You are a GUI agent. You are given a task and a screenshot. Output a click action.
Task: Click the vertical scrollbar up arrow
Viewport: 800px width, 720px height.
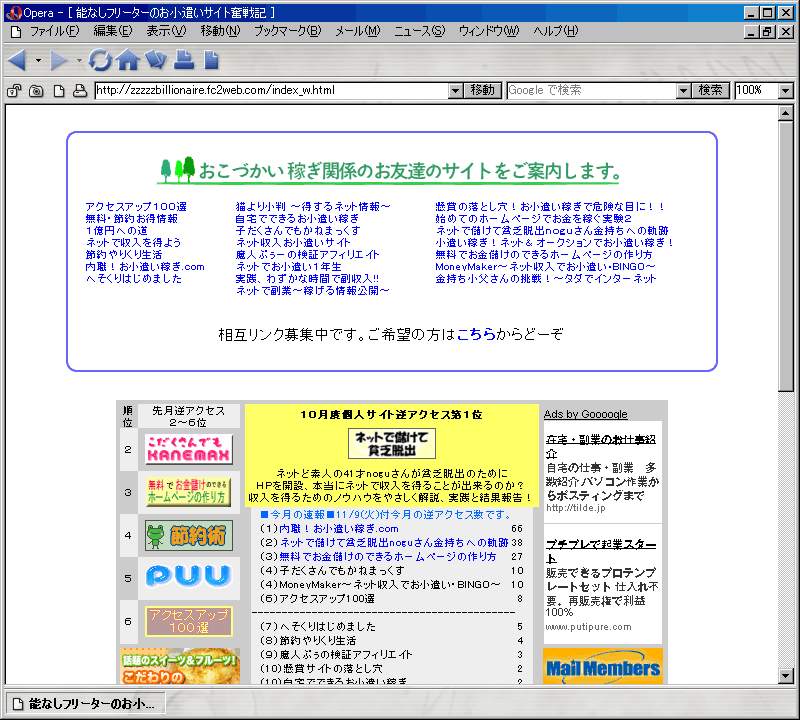[x=786, y=113]
